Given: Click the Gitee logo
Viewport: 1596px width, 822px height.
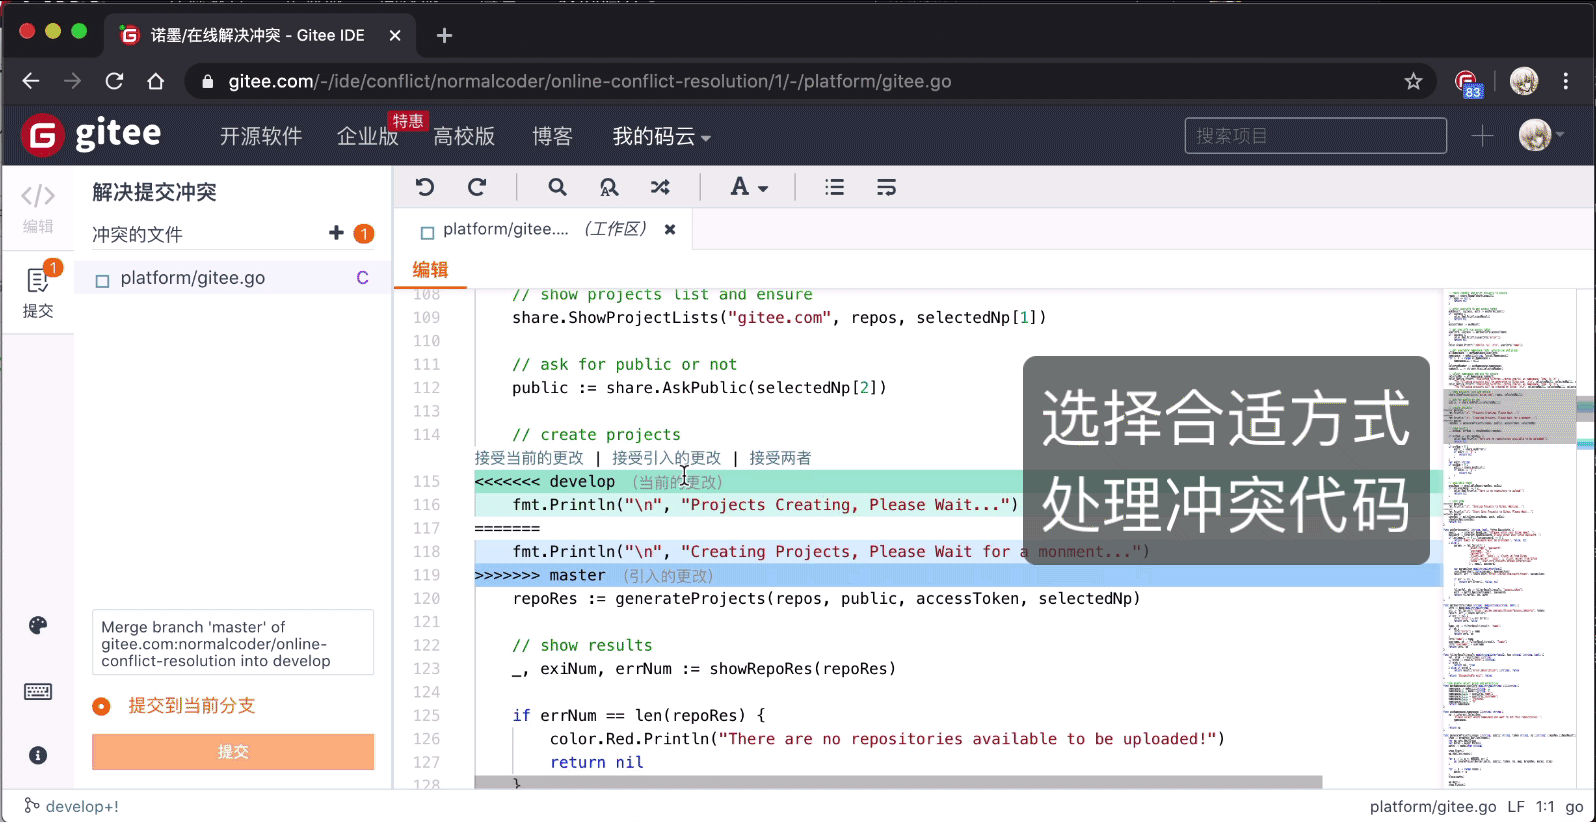Looking at the screenshot, I should pos(92,134).
